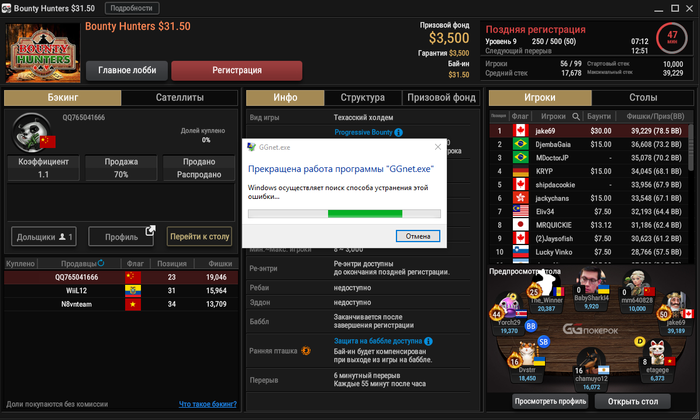Image resolution: width=700 pixels, height=420 pixels.
Task: Click the Vietnam flag in N8vnteam row
Action: 133,304
